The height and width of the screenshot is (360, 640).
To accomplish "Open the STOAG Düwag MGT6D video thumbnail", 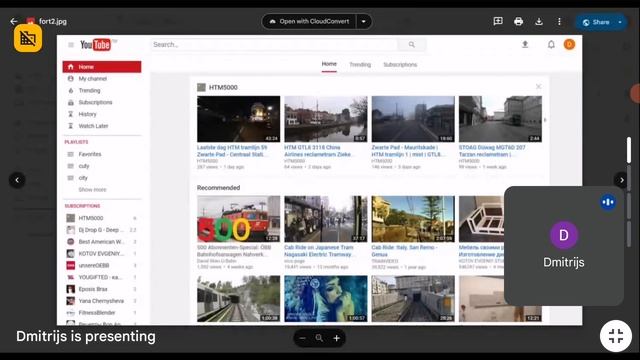I will click(x=500, y=119).
